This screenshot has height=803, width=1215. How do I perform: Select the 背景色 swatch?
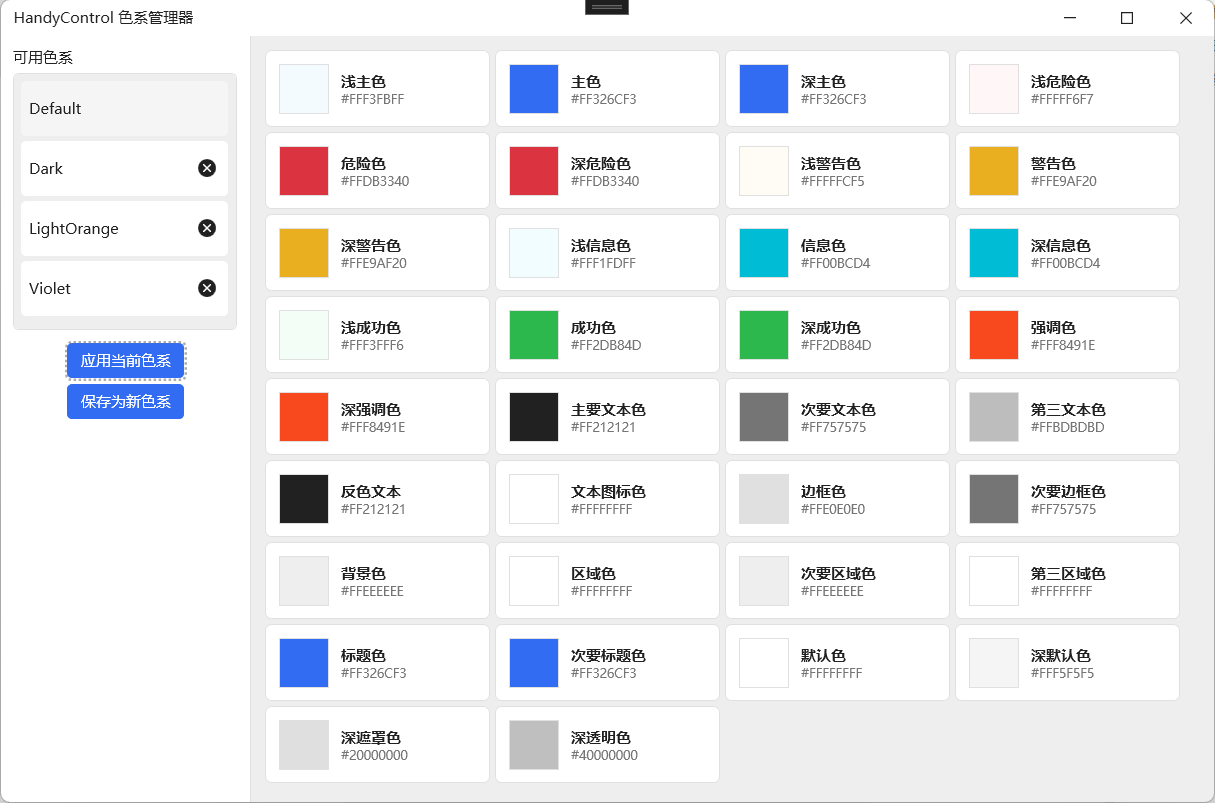(x=303, y=580)
